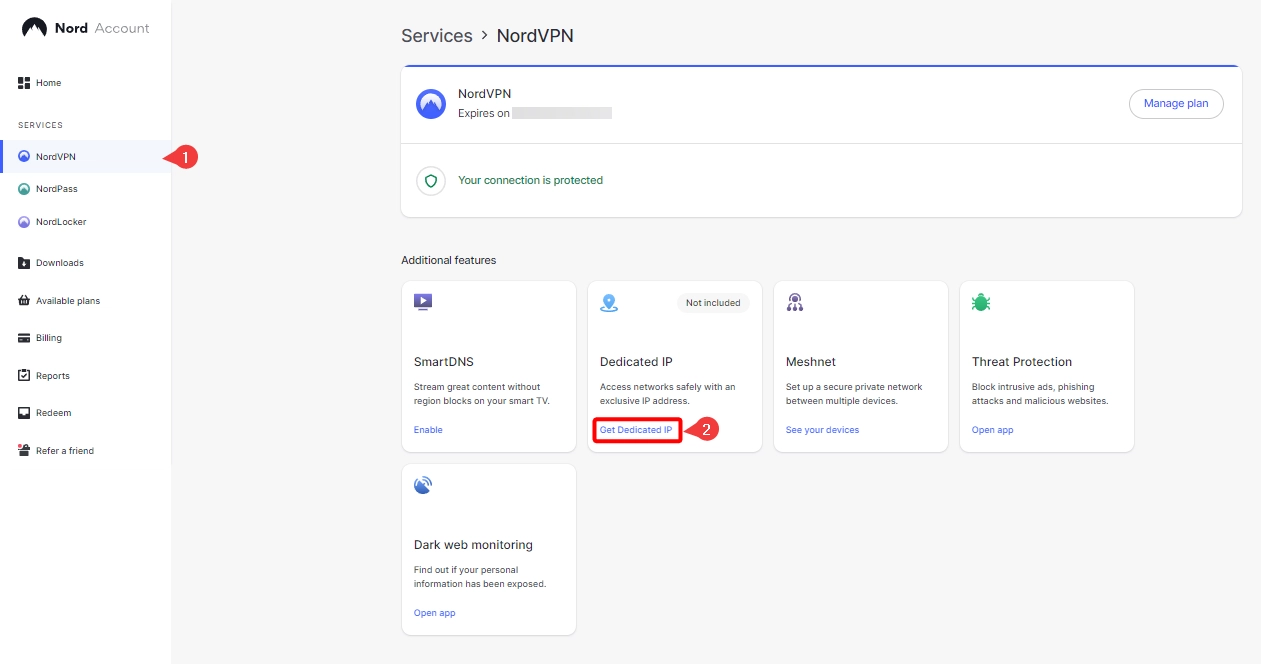
Task: Go to Downloads page
Action: (59, 263)
